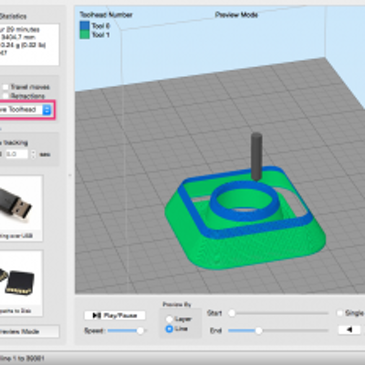Open the Active Toolhead coloring dropdown
This screenshot has height=365, width=365.
click(26, 110)
